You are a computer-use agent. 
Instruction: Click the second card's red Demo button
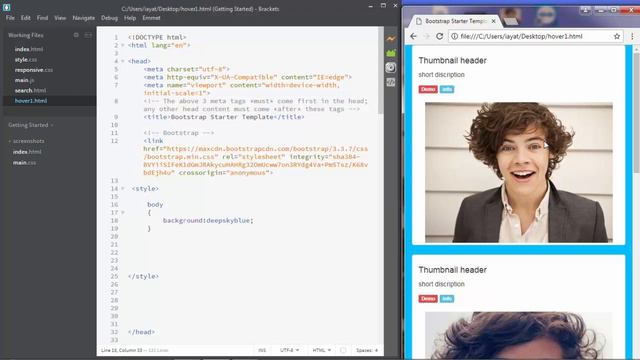pyautogui.click(x=428, y=299)
